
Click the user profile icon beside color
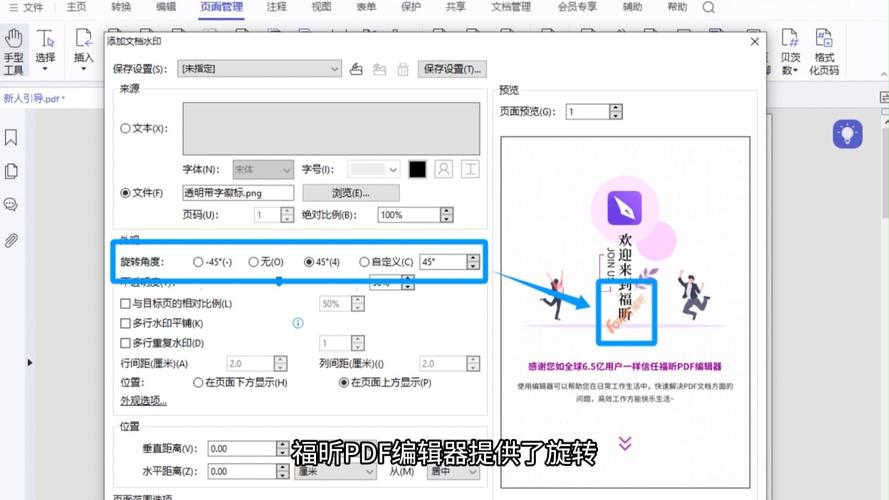click(x=443, y=169)
